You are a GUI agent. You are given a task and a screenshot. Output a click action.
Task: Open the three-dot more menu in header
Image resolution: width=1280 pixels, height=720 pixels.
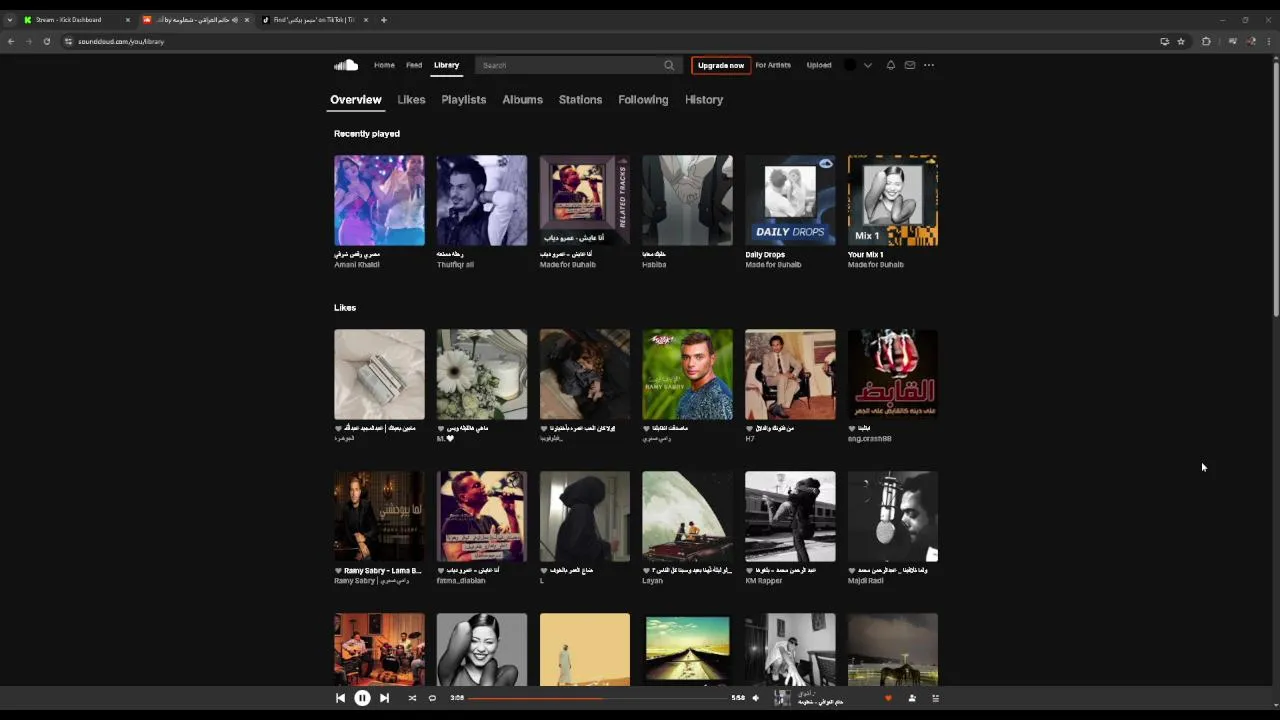tap(929, 65)
